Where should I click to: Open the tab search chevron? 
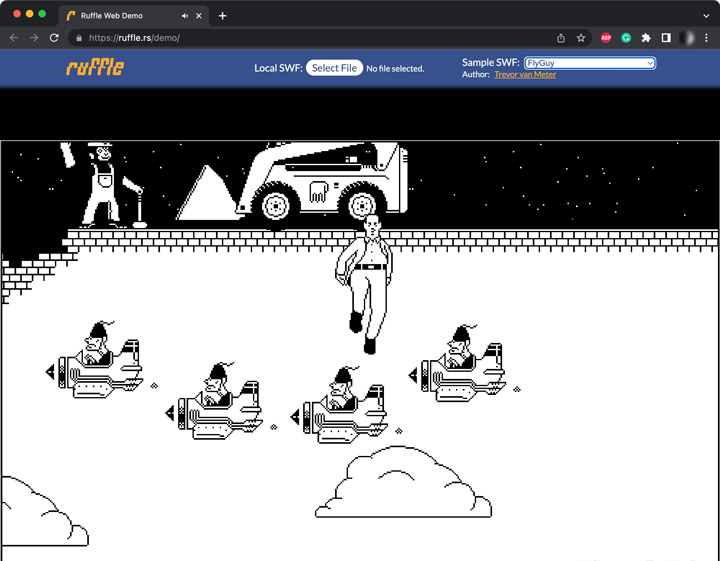(x=706, y=16)
